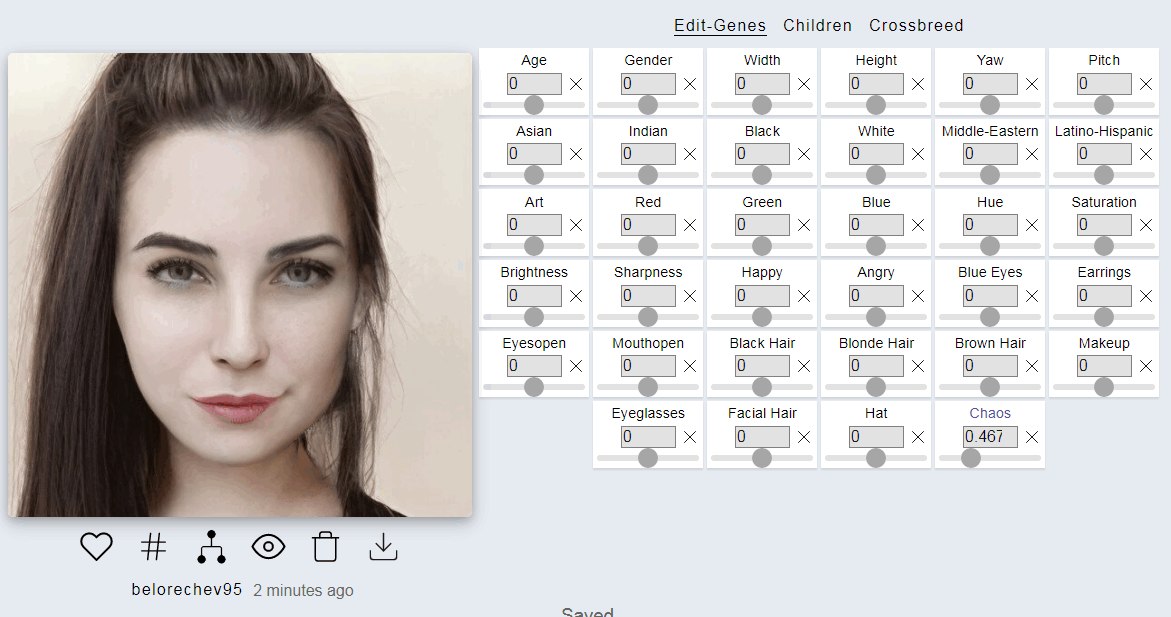Toggle the eye visibility icon
1171x617 pixels.
[268, 547]
